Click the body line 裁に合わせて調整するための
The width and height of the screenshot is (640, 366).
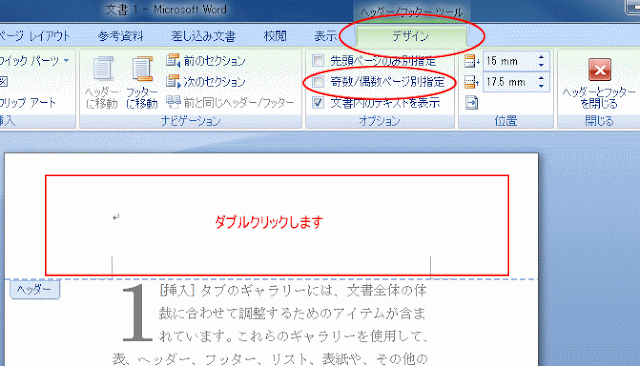293,313
